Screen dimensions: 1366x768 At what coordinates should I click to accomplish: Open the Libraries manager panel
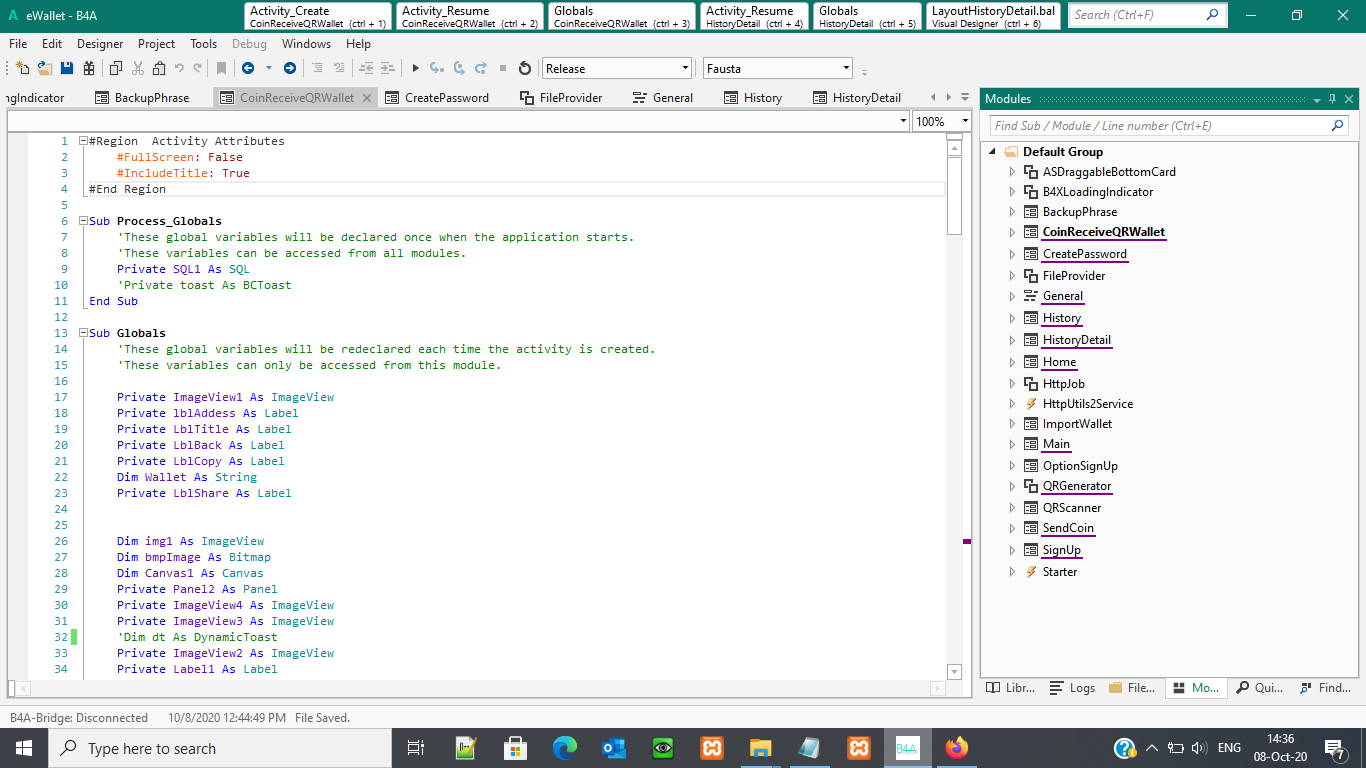point(1010,687)
